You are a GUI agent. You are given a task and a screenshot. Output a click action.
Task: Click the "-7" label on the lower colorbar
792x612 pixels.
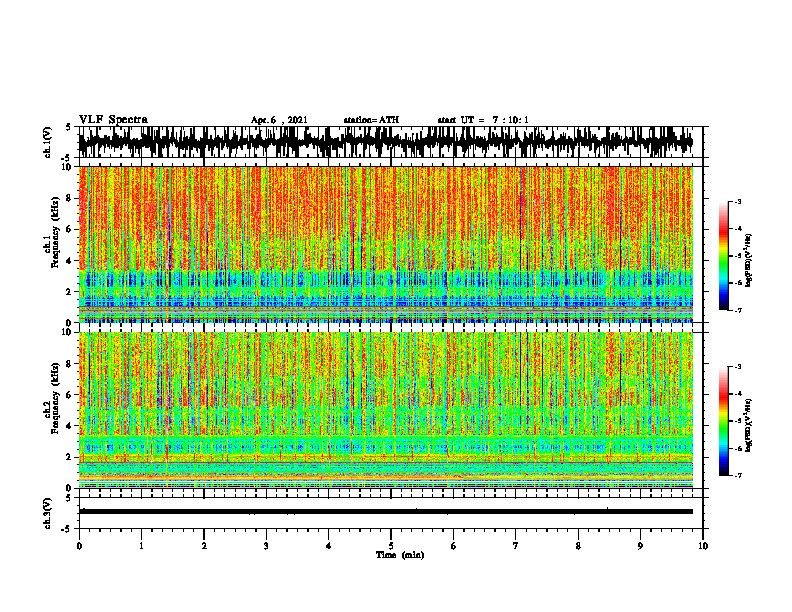[x=738, y=475]
